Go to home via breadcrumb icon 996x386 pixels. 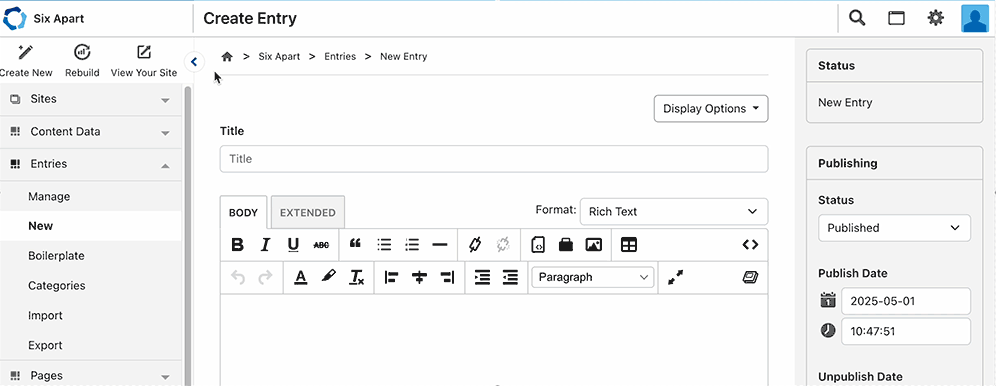[227, 57]
